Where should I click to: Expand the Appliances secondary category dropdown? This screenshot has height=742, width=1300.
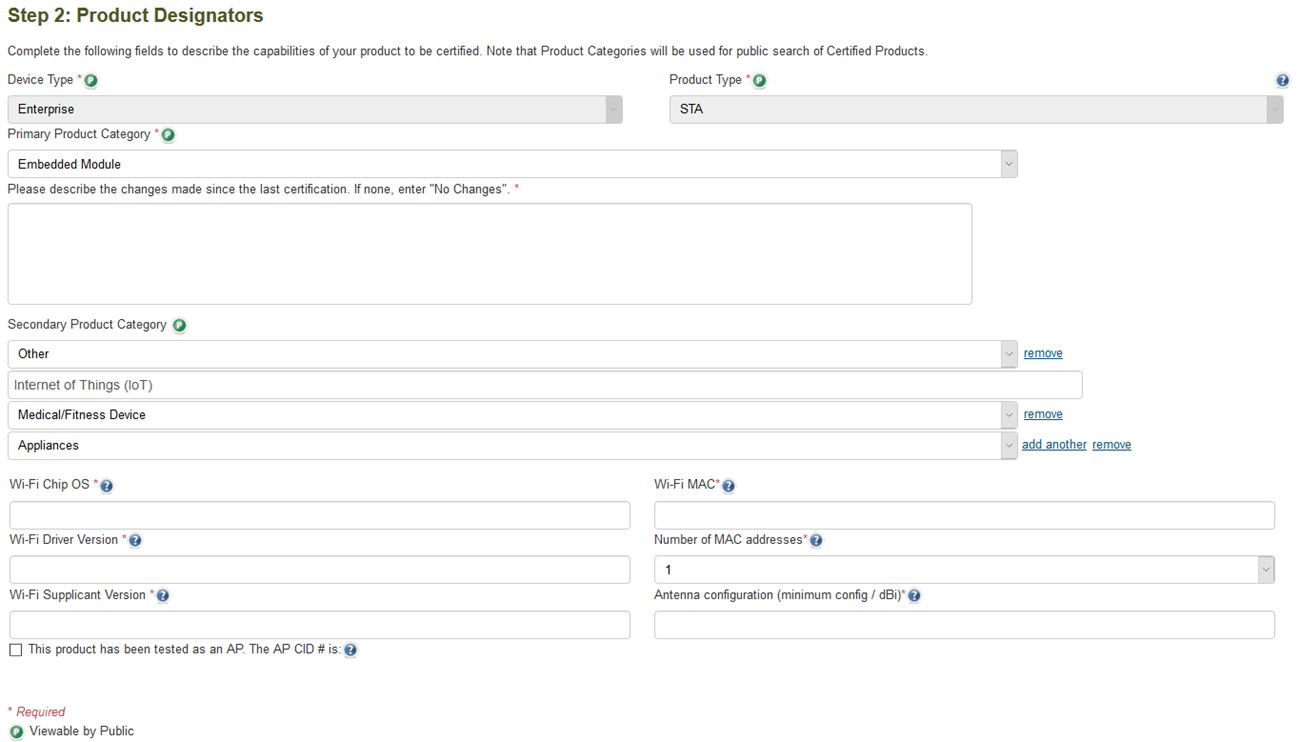512,446
